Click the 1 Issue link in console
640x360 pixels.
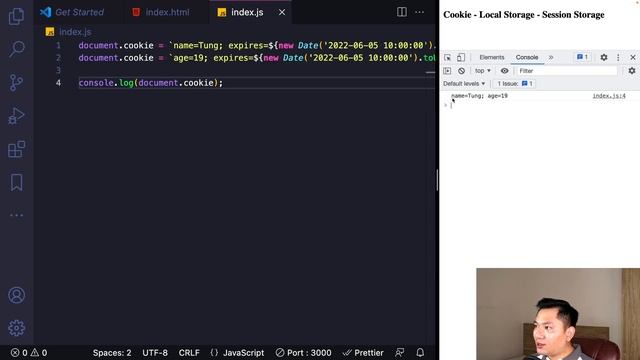(514, 84)
